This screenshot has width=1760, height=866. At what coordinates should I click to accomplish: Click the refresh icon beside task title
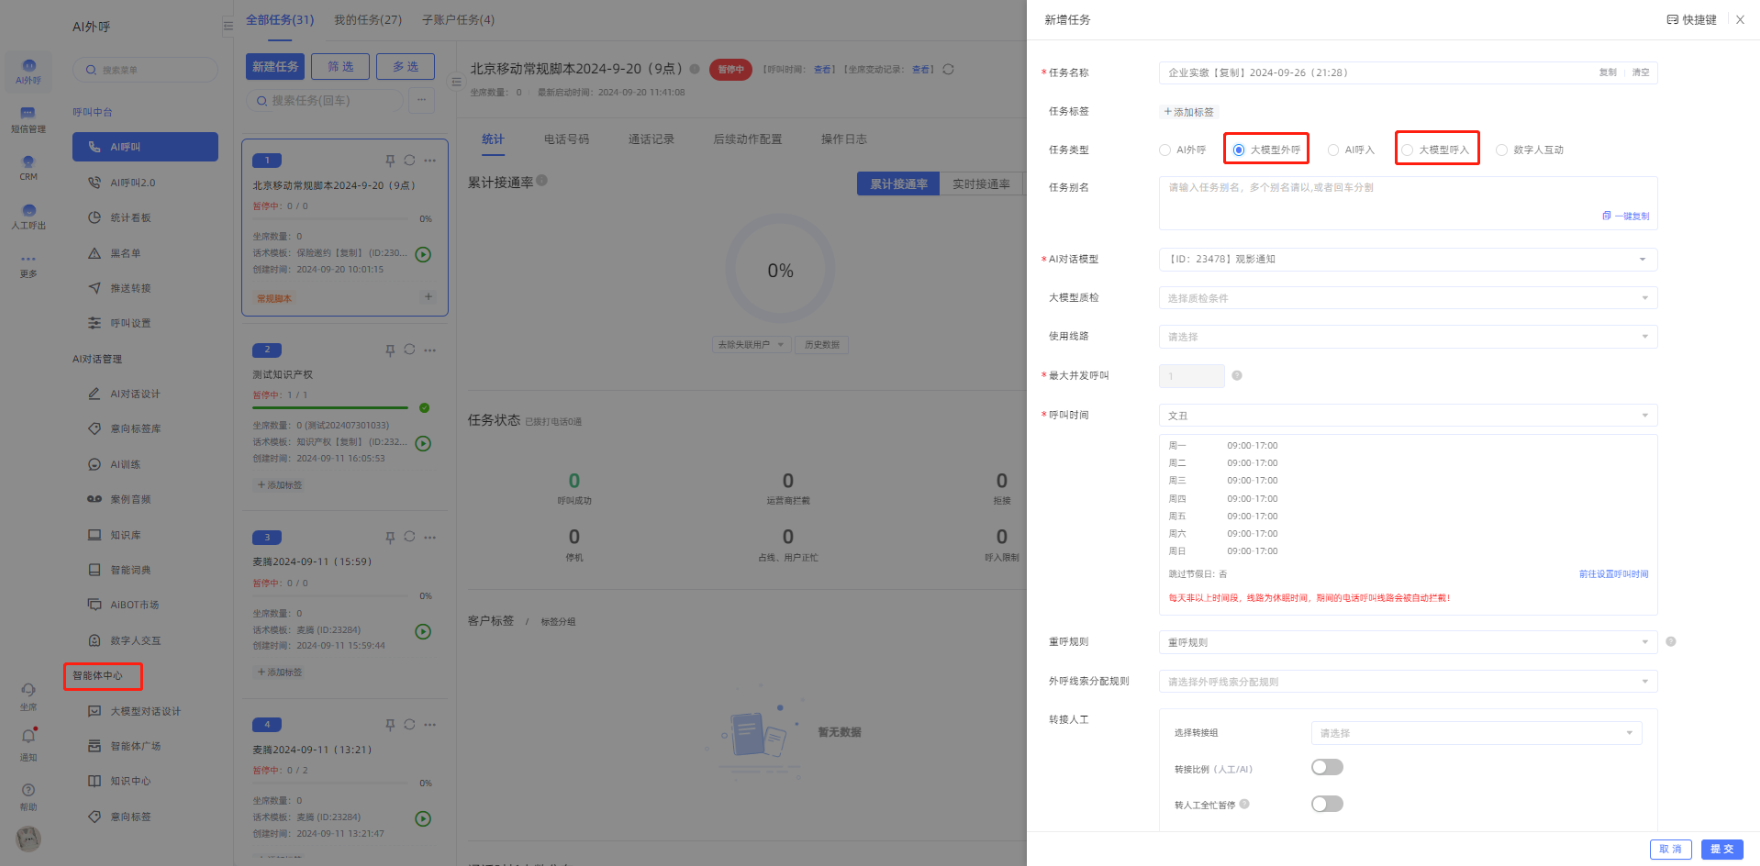coord(948,69)
